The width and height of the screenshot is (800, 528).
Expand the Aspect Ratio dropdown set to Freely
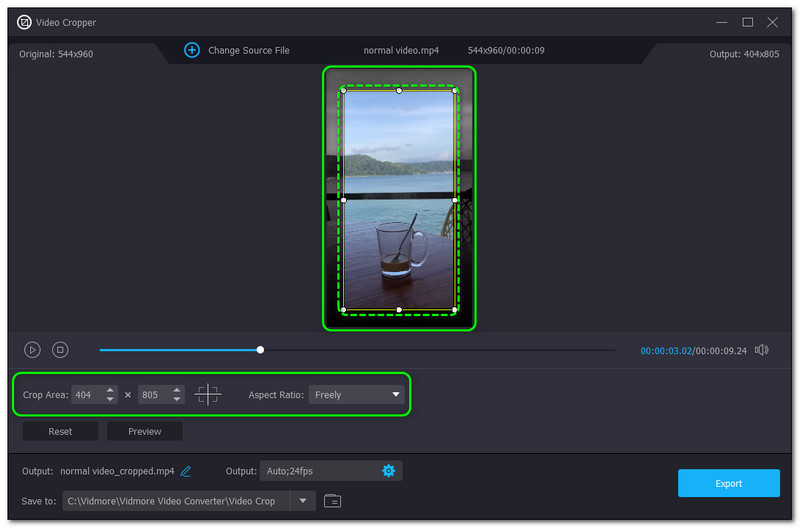pyautogui.click(x=356, y=395)
